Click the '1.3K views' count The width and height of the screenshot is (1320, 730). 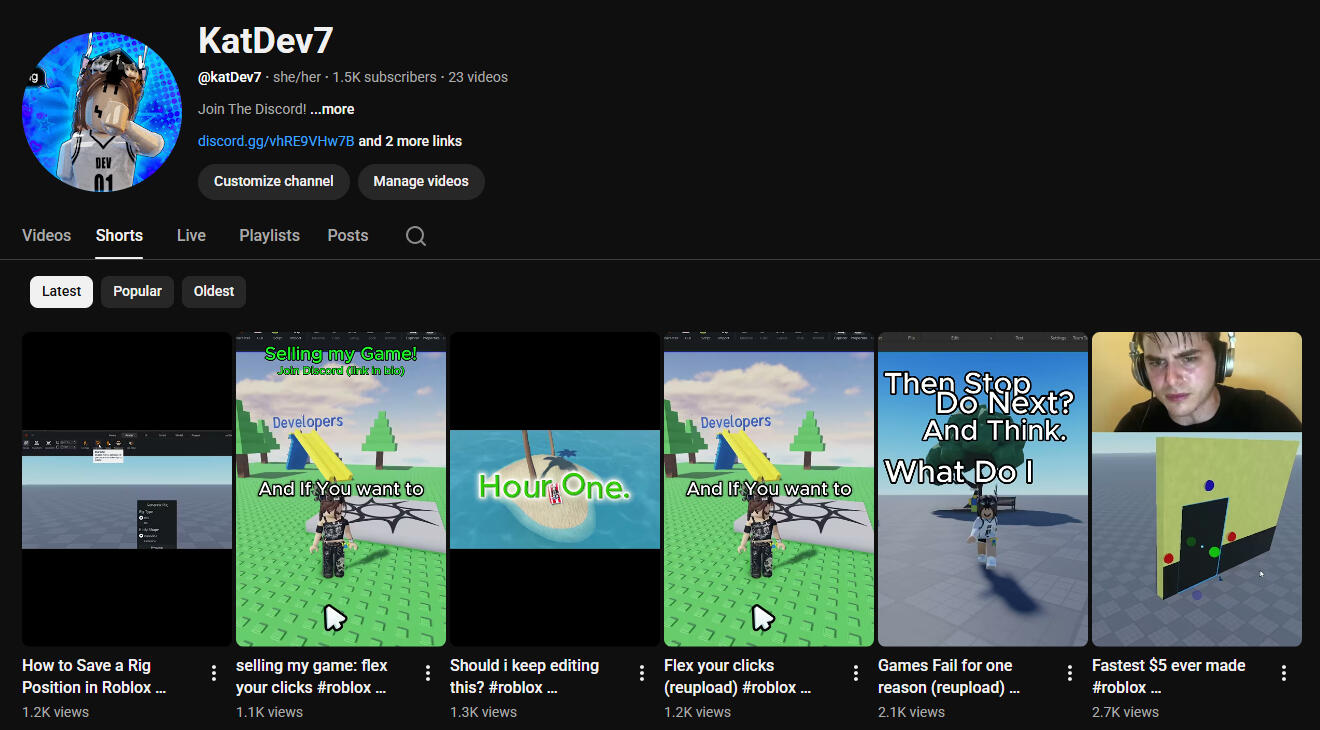(x=483, y=712)
